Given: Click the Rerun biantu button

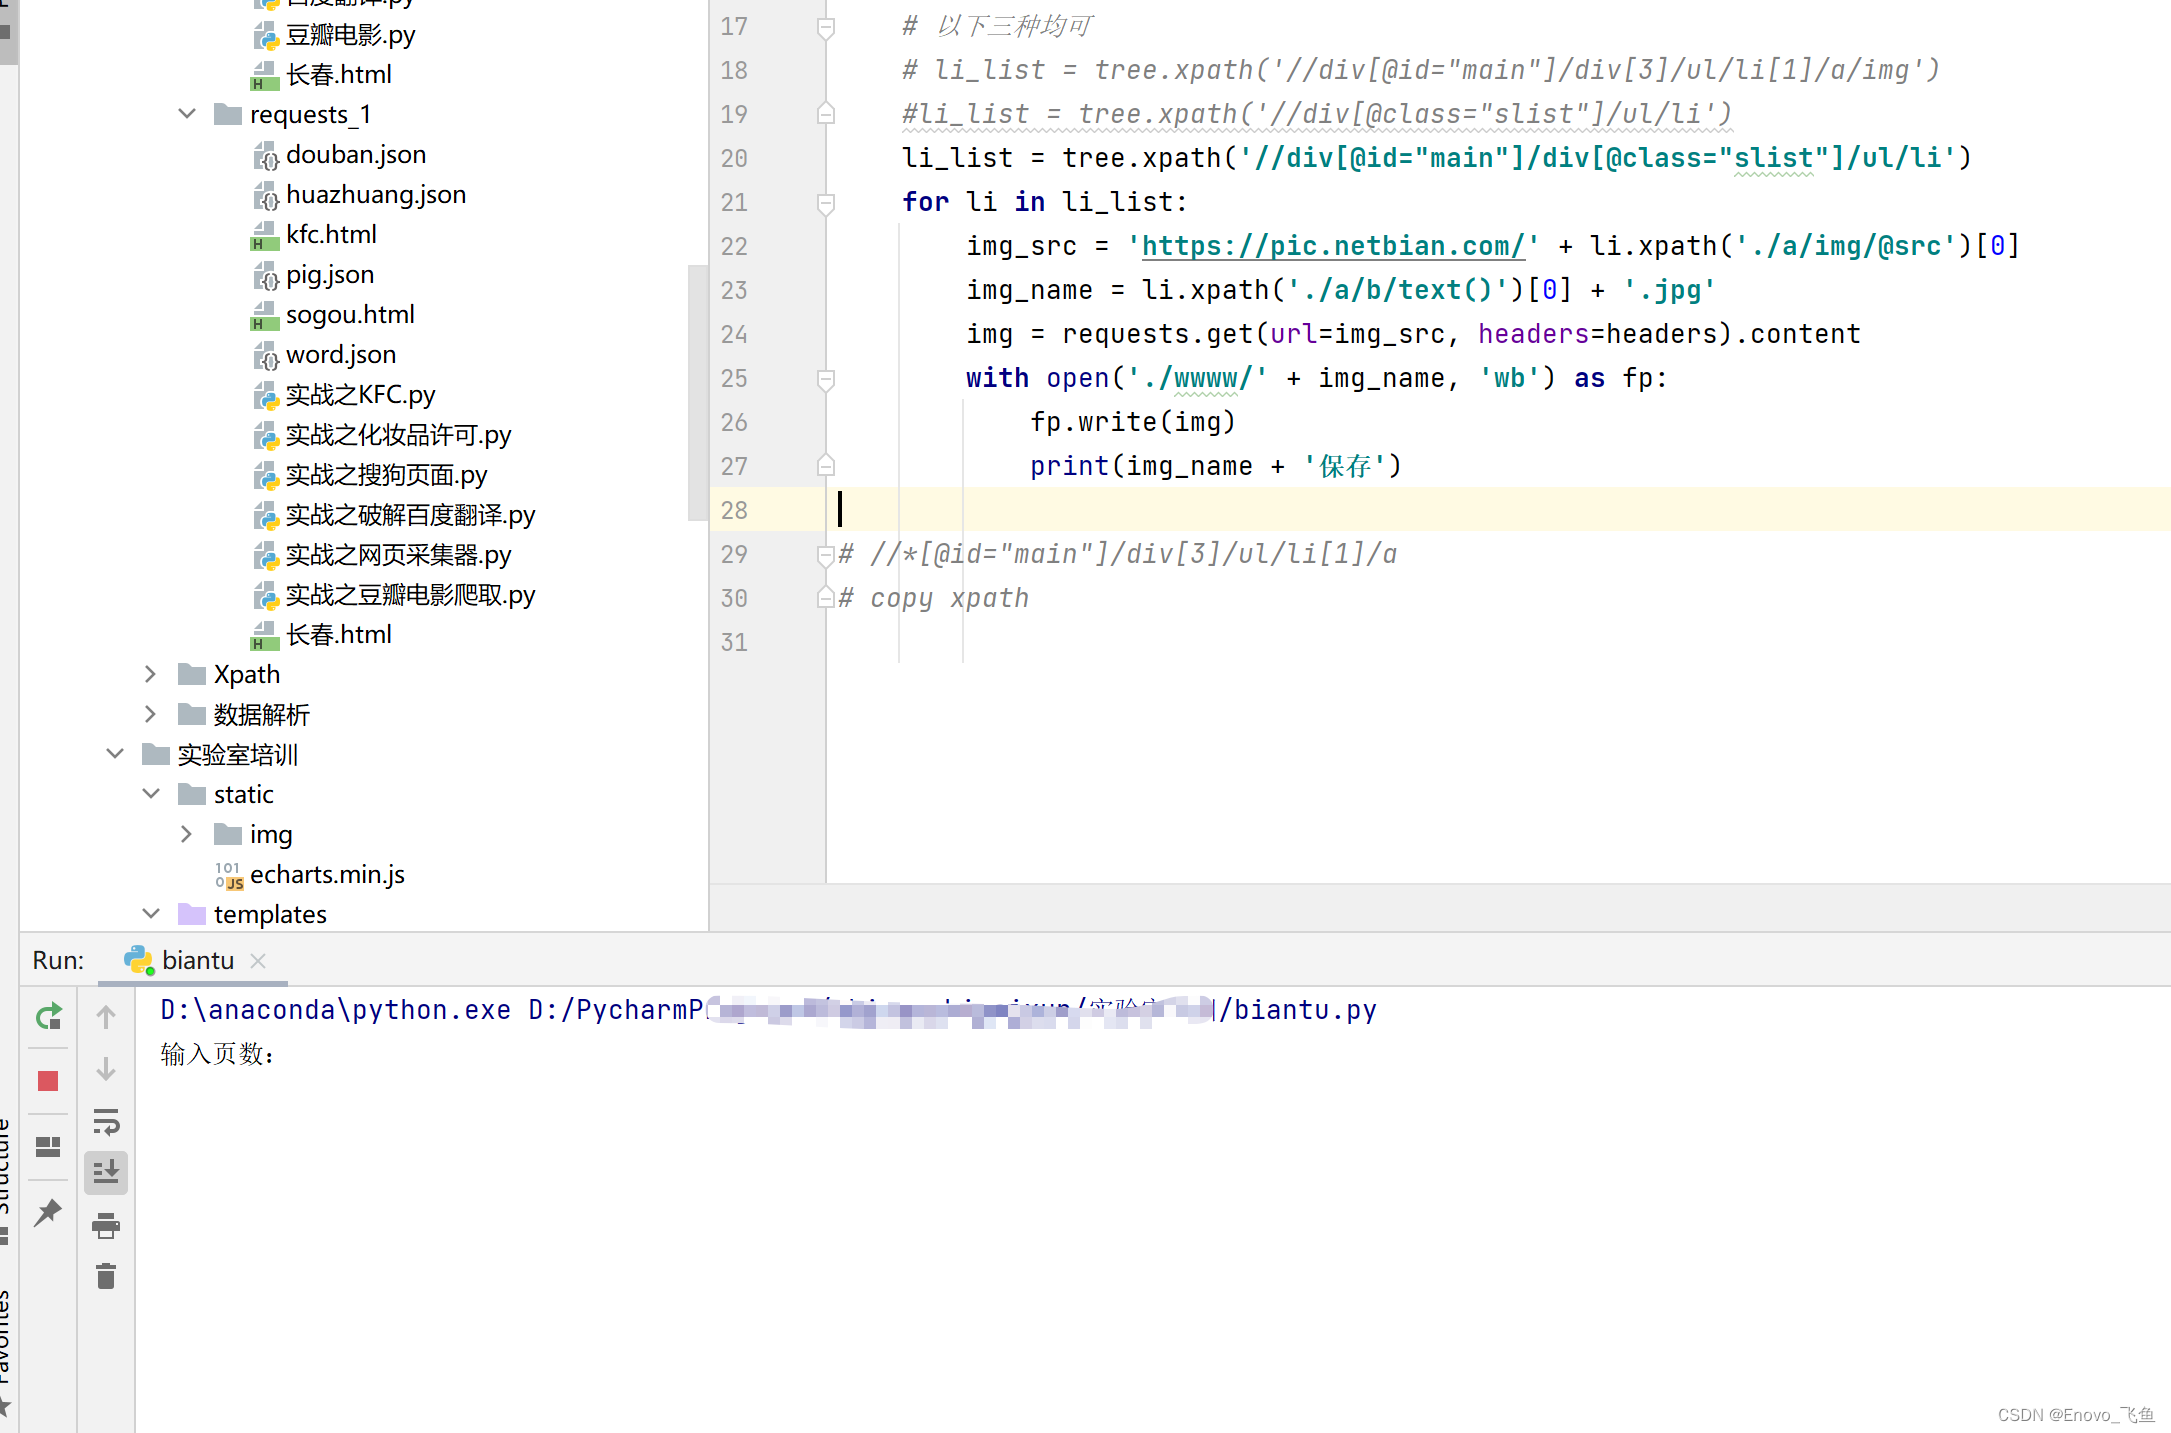Looking at the screenshot, I should click(48, 1017).
